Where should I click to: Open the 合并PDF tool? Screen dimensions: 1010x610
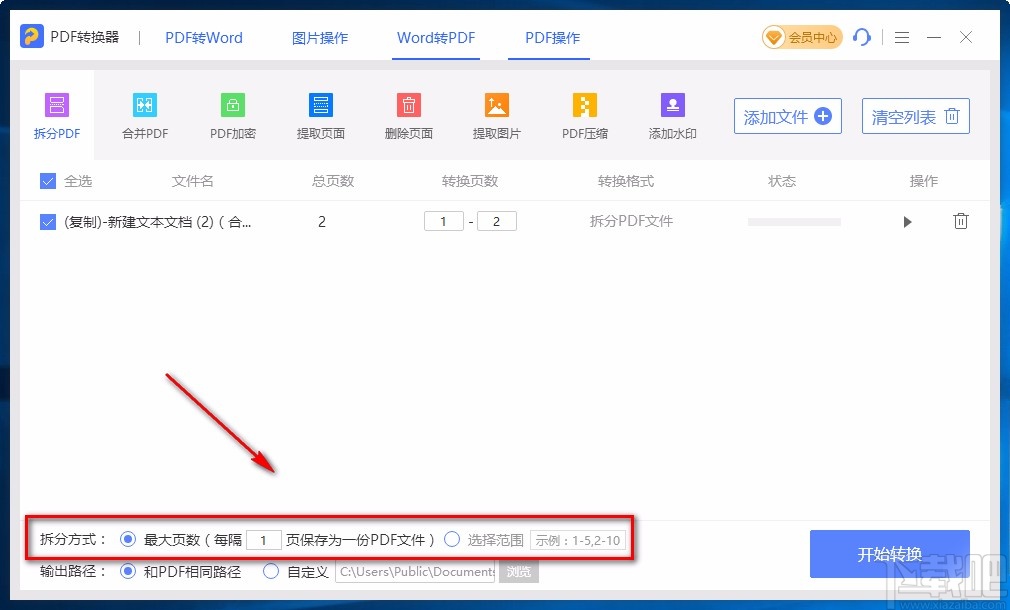click(144, 113)
